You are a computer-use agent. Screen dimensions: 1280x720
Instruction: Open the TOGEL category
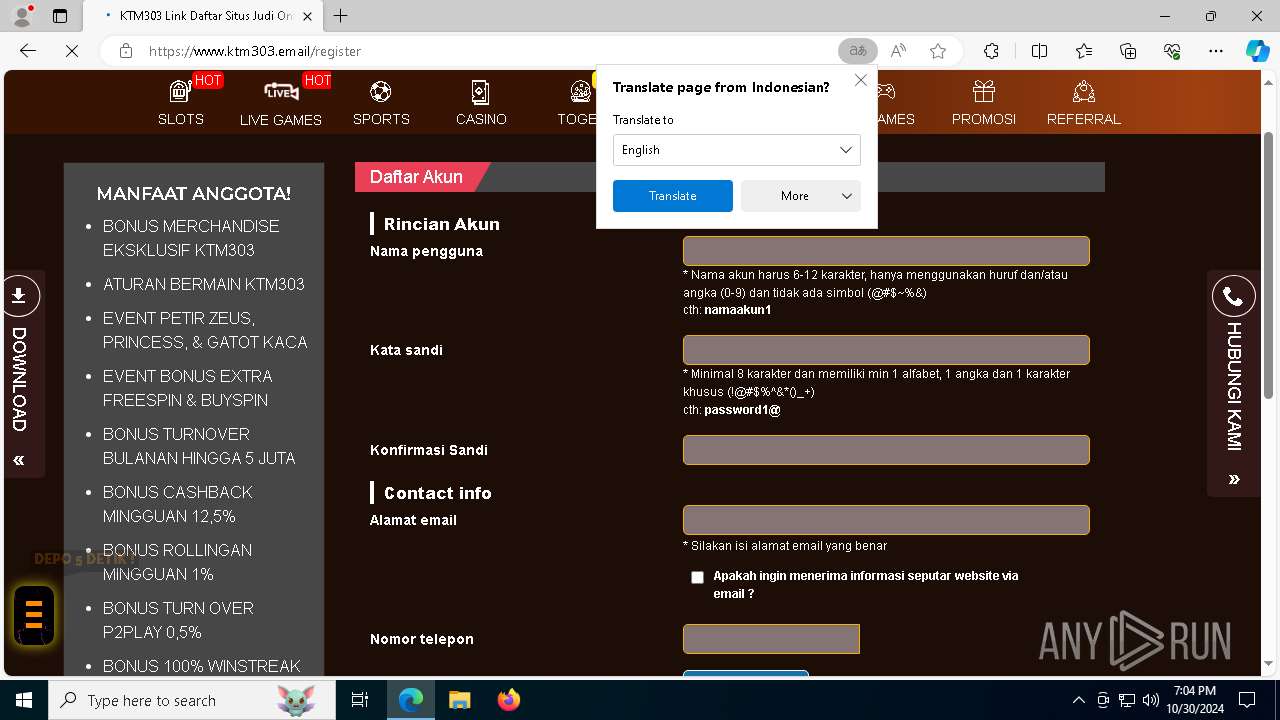point(577,103)
